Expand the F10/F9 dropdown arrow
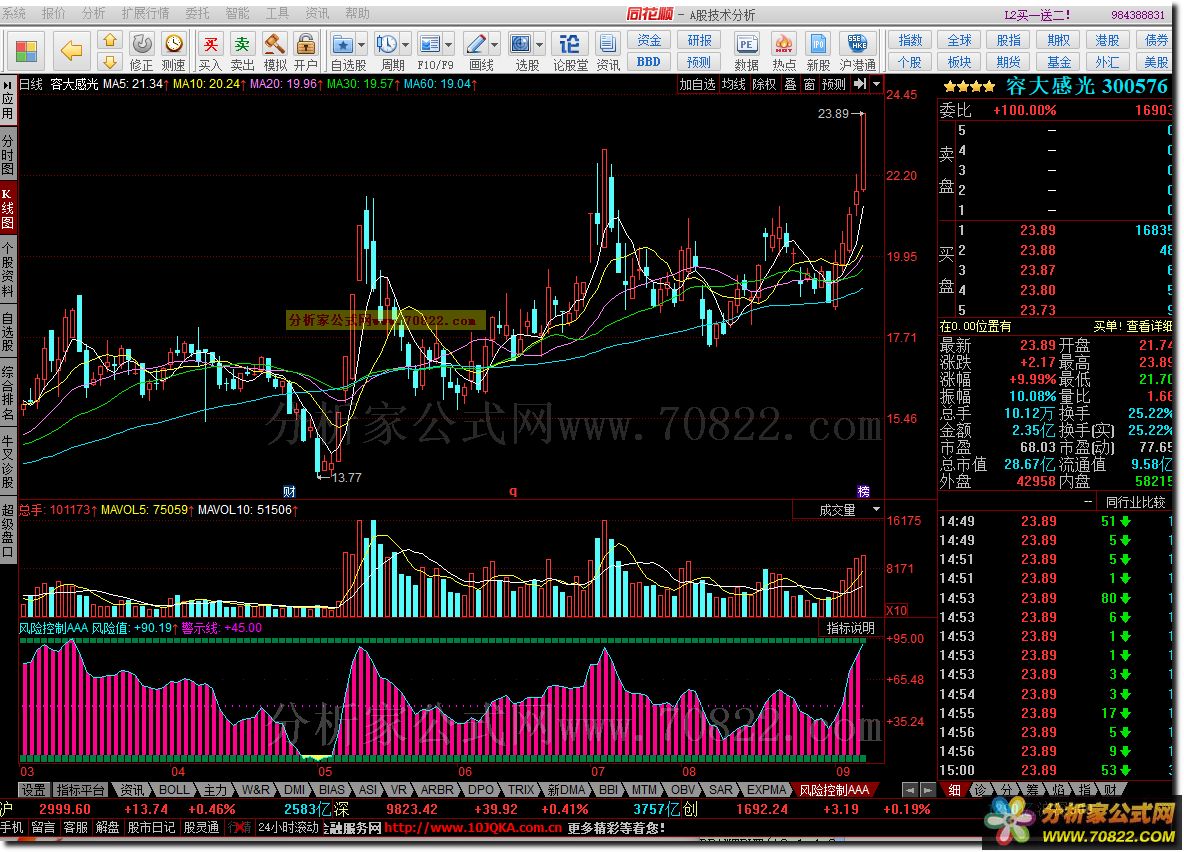 tap(449, 45)
